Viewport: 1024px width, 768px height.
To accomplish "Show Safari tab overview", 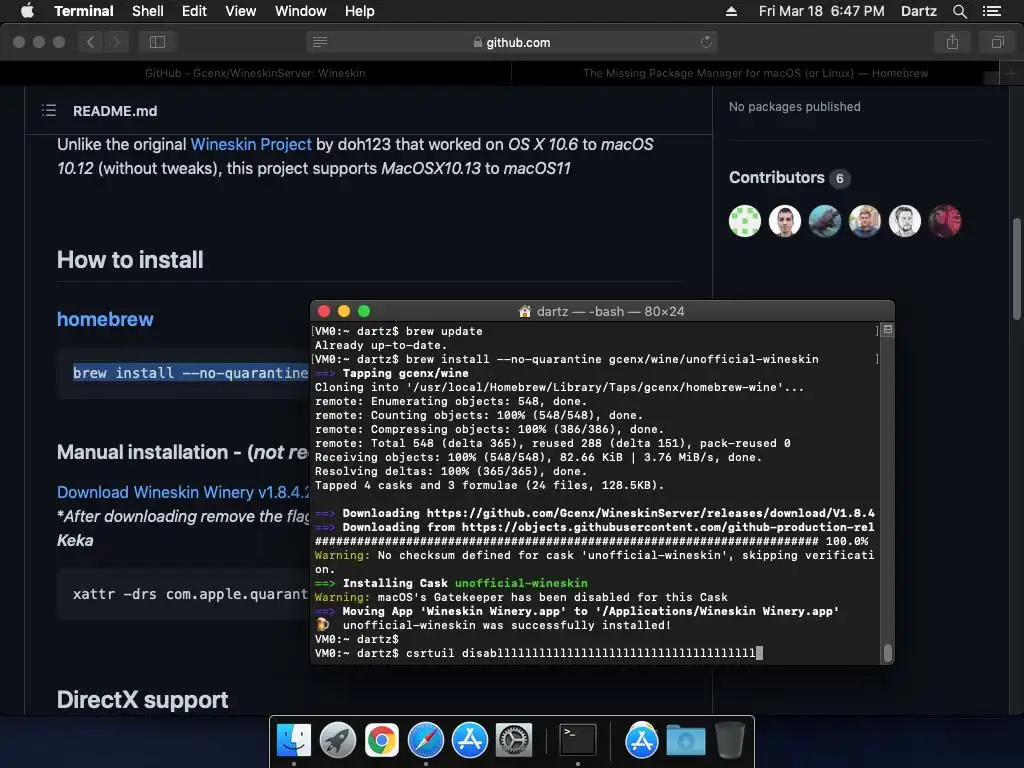I will coord(997,42).
